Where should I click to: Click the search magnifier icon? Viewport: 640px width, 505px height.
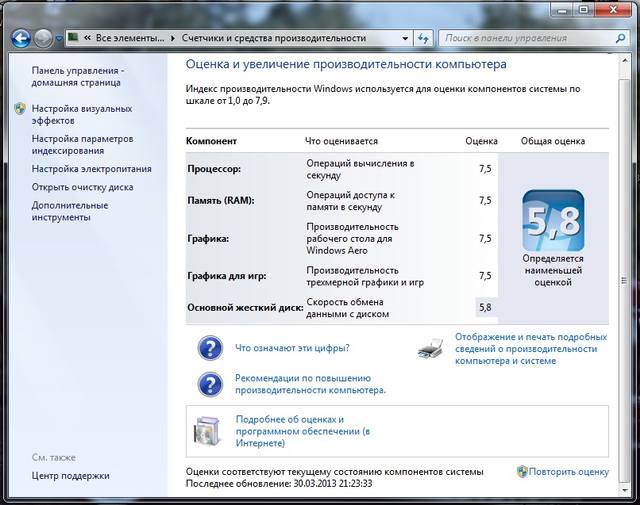(619, 38)
